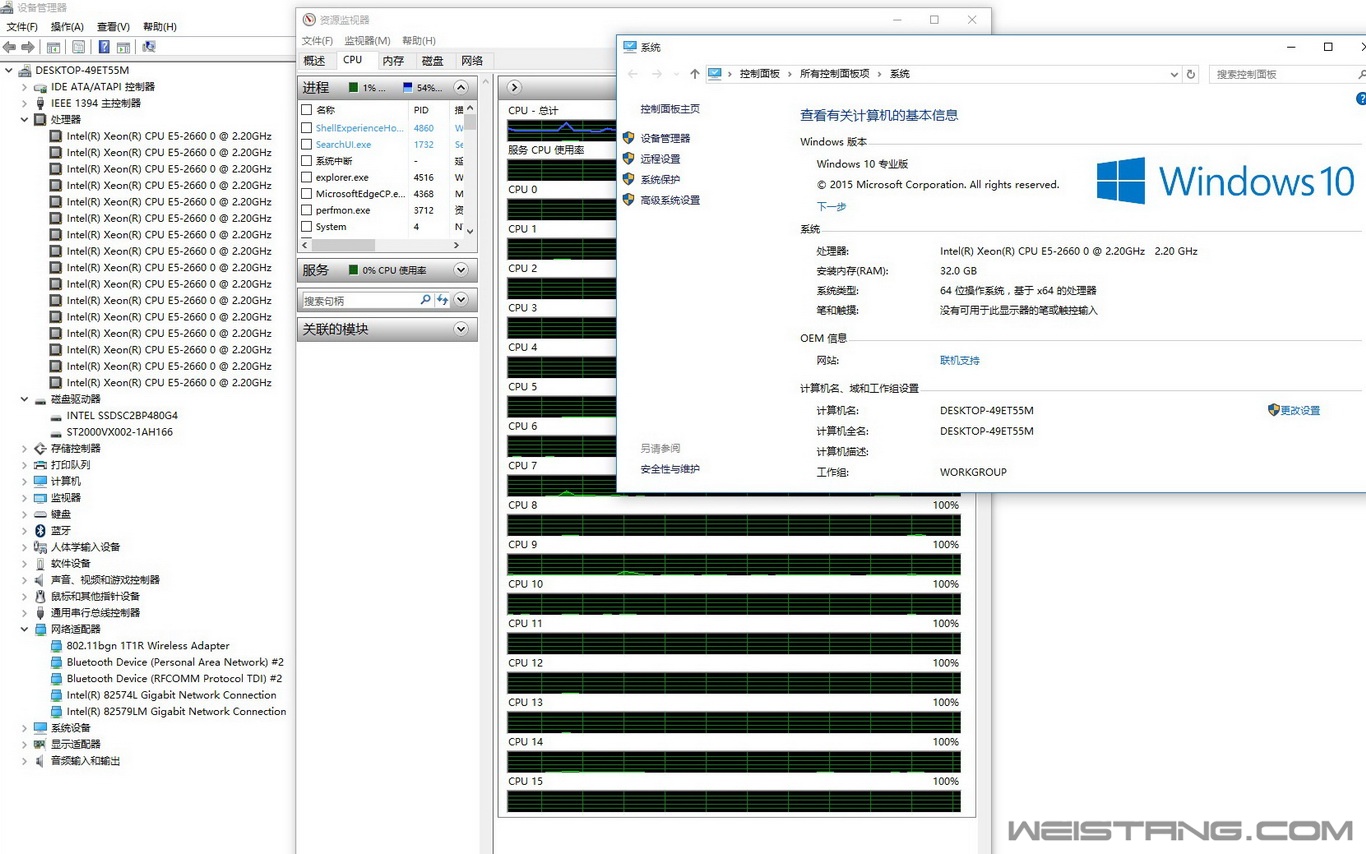This screenshot has height=854, width=1366.
Task: Click the process list vertical scrollbar down arrow
Action: coord(470,231)
